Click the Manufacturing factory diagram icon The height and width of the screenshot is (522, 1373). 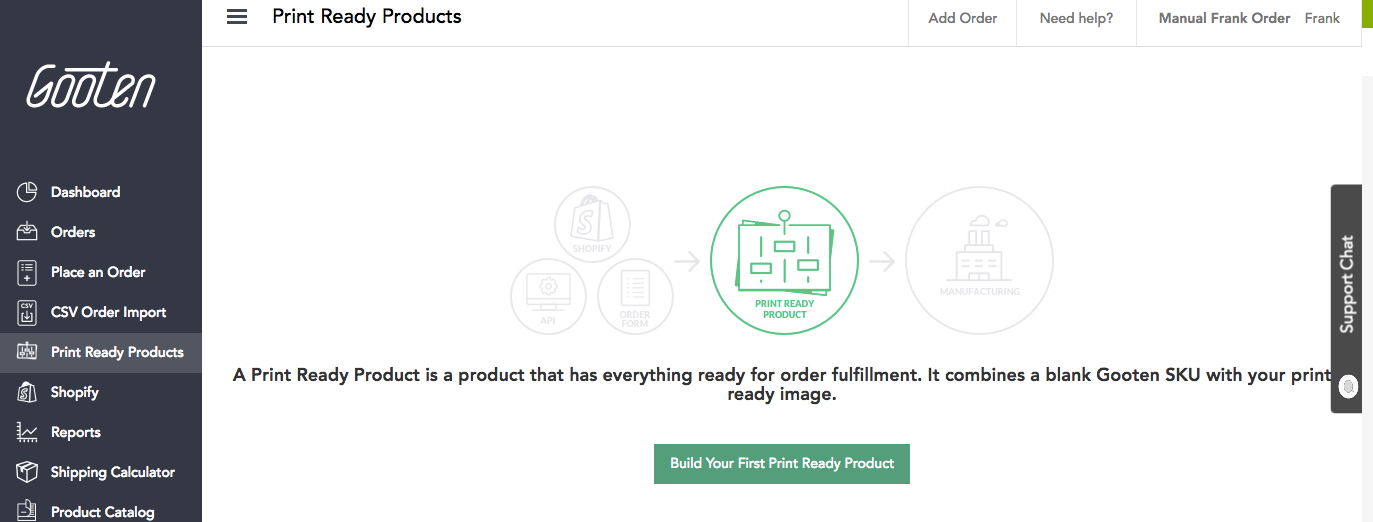(979, 260)
